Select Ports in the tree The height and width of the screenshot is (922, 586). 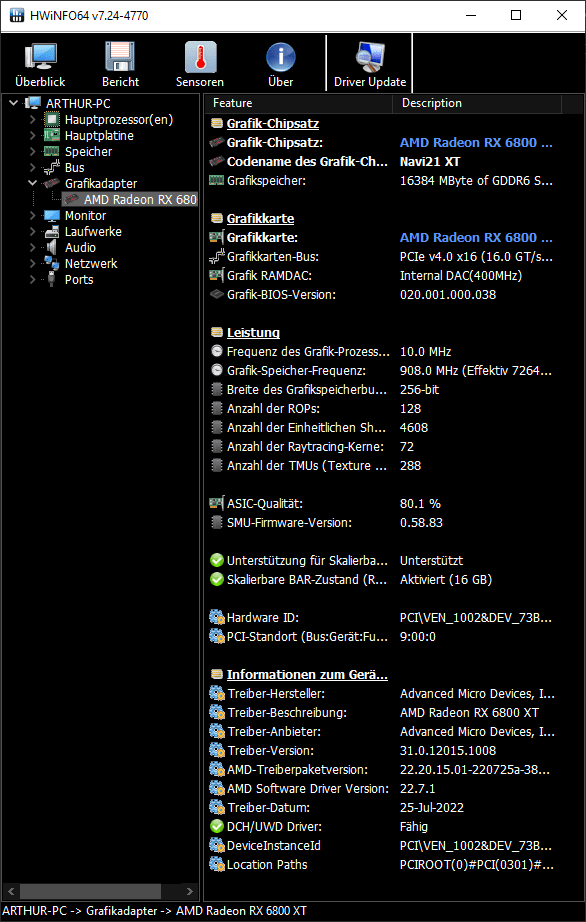tap(79, 279)
